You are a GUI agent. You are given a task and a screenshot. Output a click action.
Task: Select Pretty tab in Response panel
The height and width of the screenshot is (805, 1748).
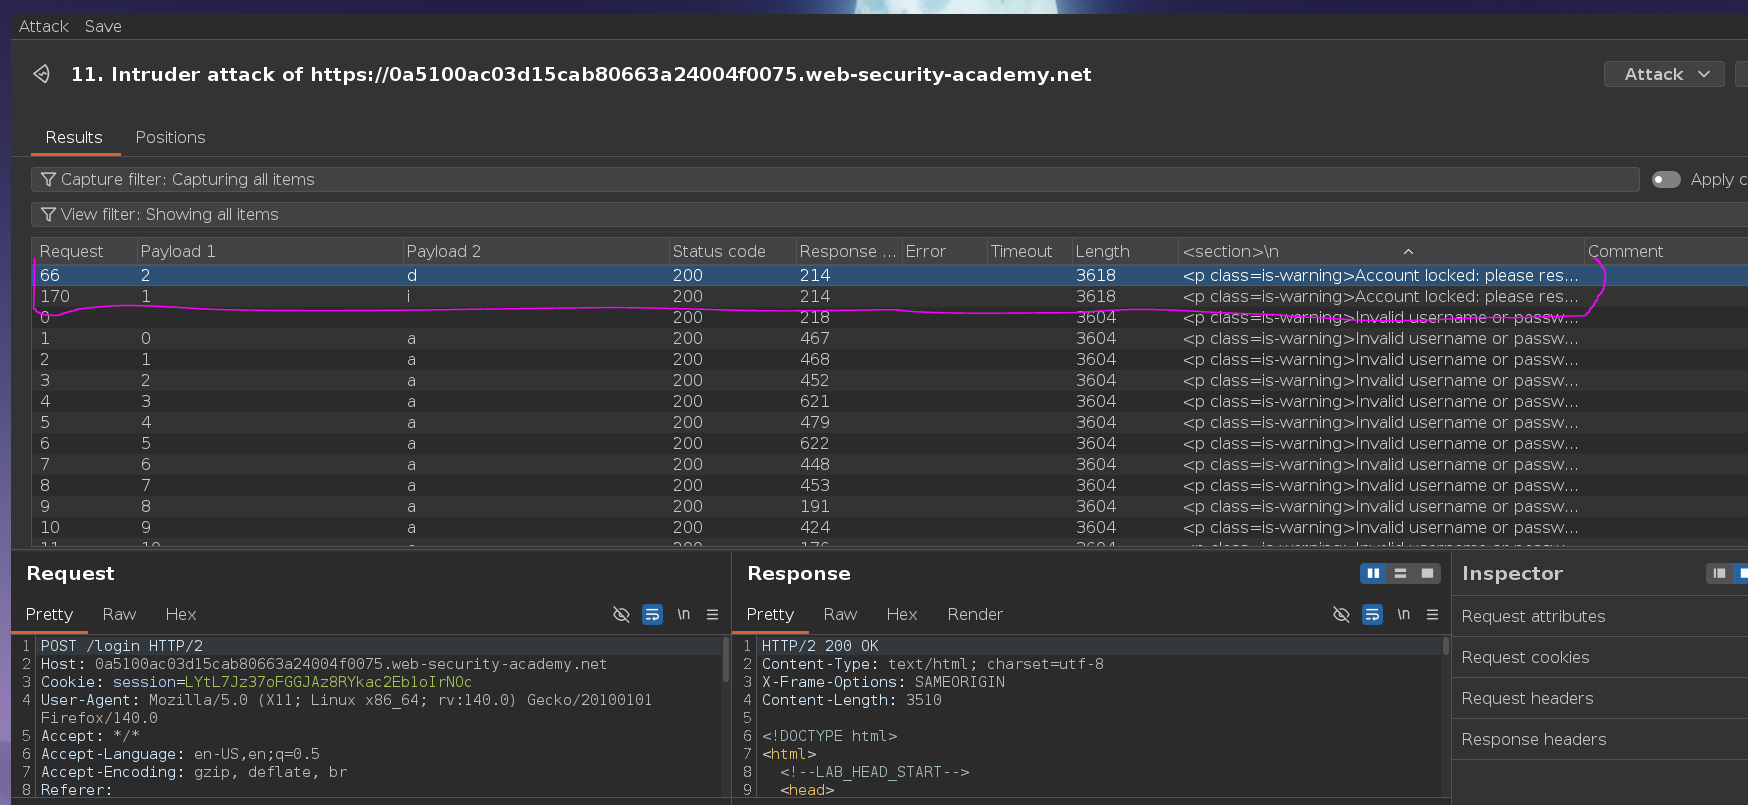click(770, 614)
